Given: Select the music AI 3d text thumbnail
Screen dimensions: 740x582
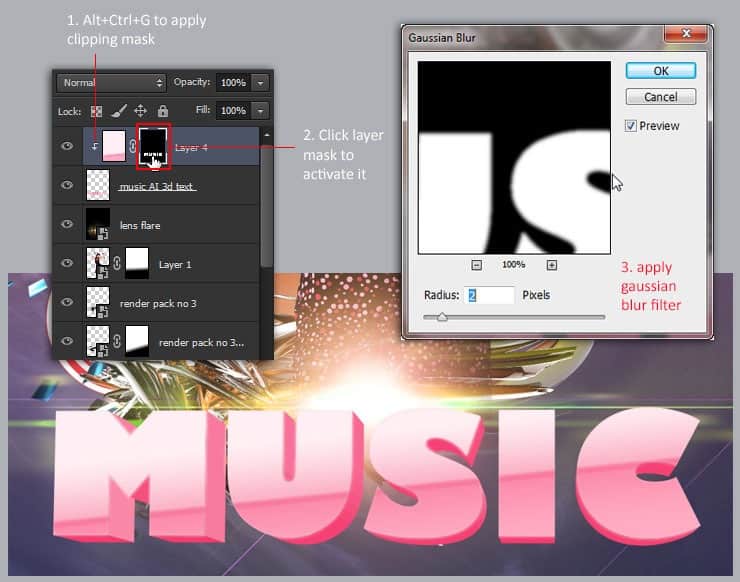Looking at the screenshot, I should (98, 185).
